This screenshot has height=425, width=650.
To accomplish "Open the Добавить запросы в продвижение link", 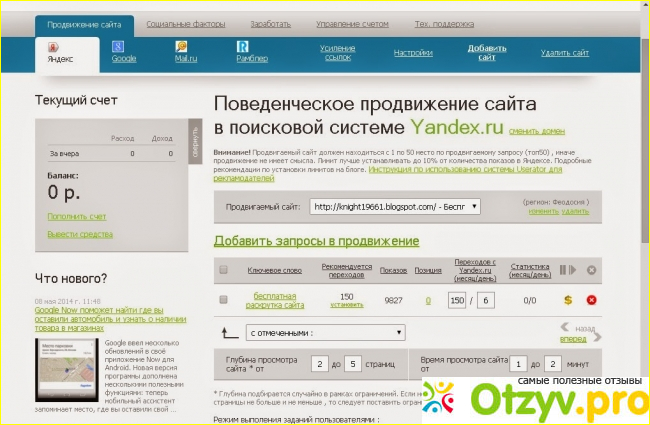I will coord(316,242).
